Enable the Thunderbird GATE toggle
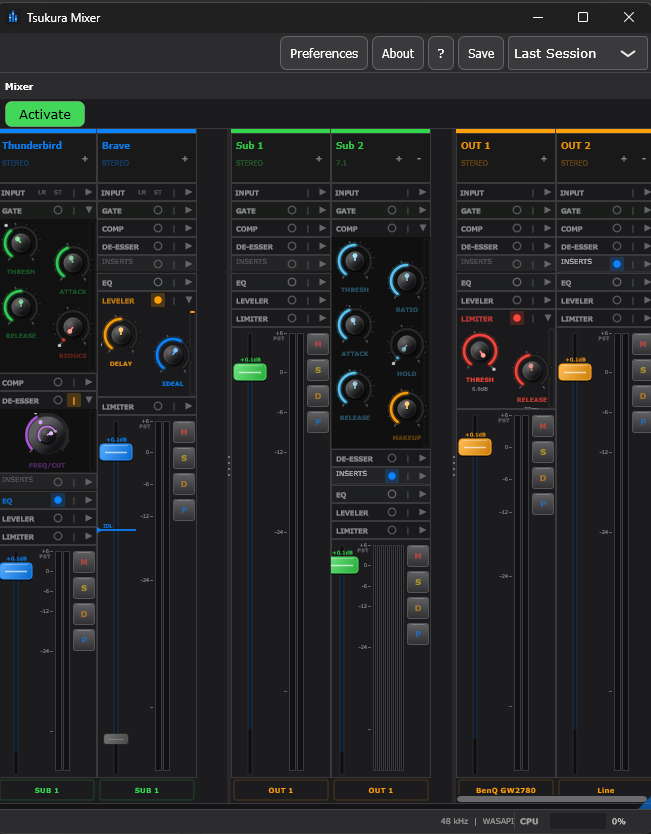The width and height of the screenshot is (651, 834). [58, 211]
